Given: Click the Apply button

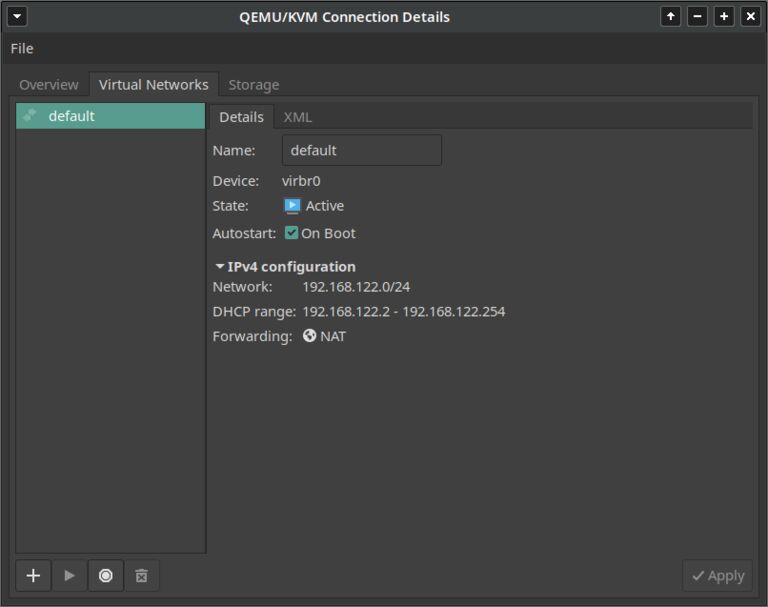Looking at the screenshot, I should point(718,576).
